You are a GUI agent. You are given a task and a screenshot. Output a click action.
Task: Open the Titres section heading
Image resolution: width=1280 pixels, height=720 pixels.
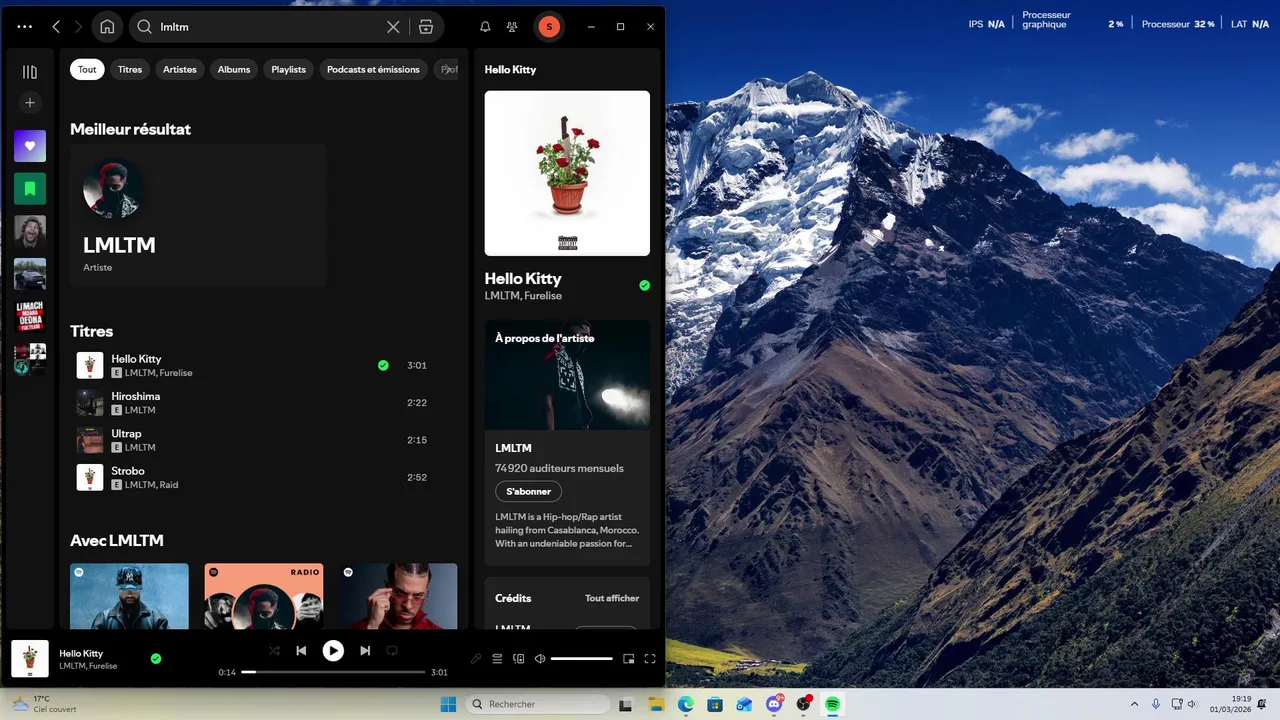[91, 331]
